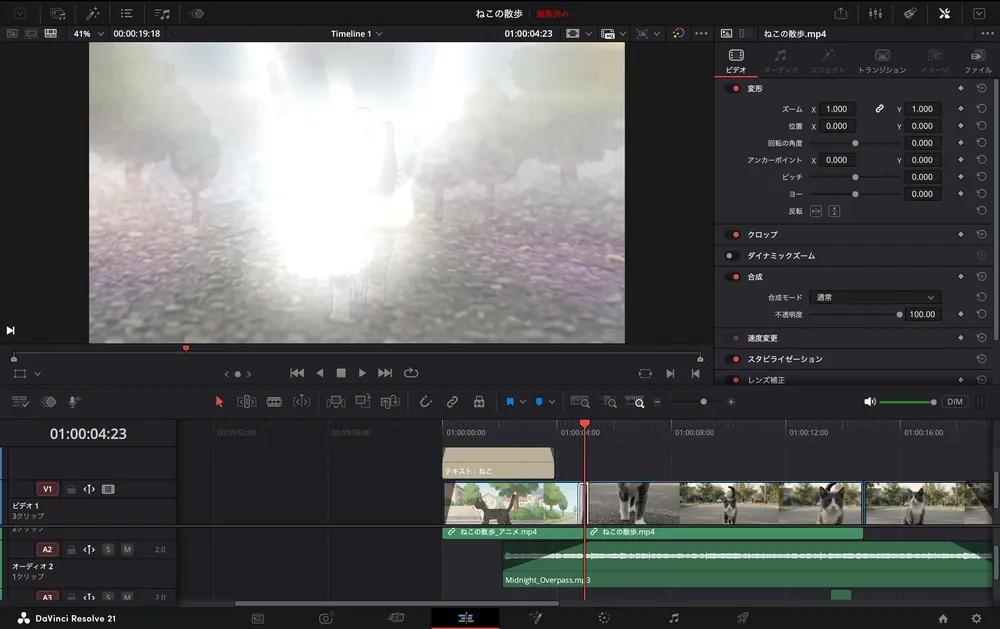Open the 合成モード dropdown showing 通常

875,297
